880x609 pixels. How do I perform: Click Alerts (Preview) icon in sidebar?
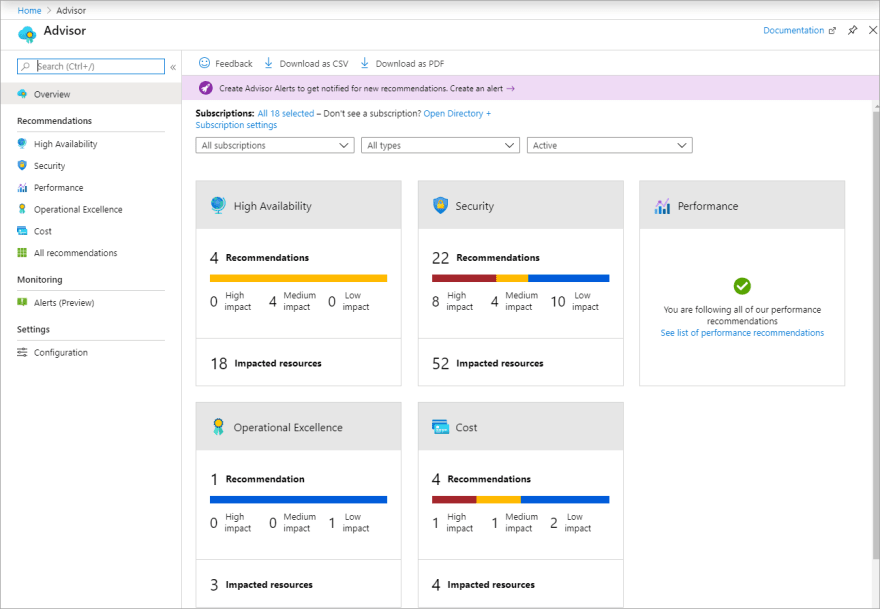coord(22,302)
